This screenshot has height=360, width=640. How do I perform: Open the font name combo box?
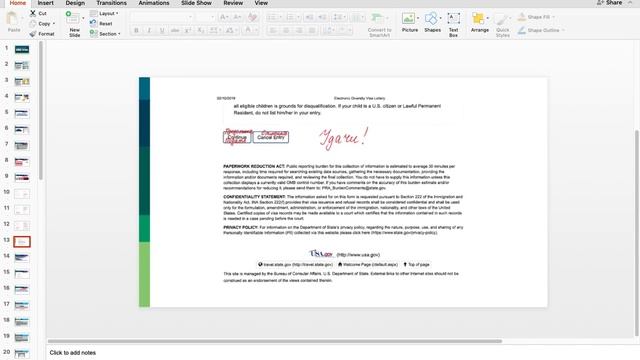[161, 17]
